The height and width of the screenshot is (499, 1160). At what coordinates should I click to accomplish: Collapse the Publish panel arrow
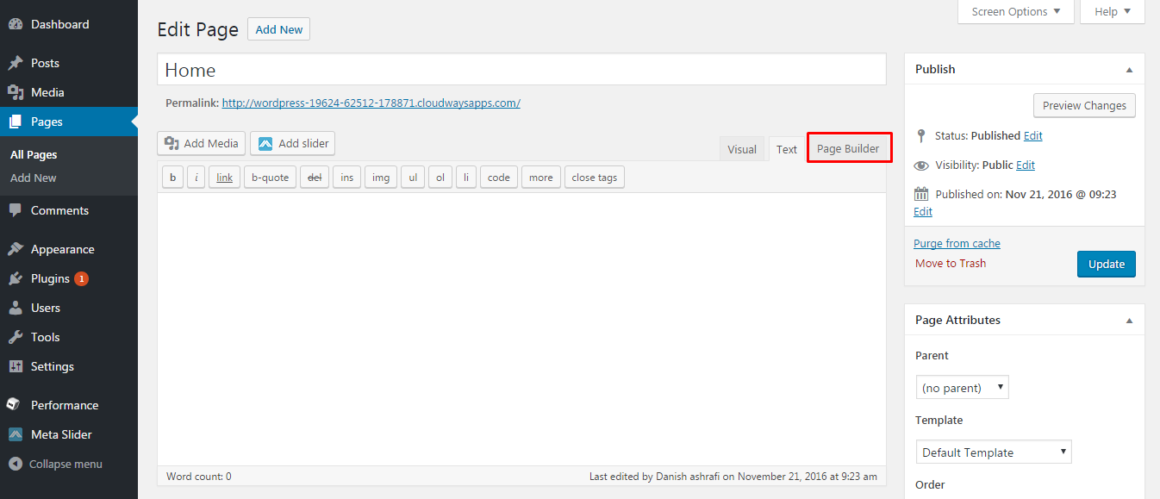[1129, 69]
